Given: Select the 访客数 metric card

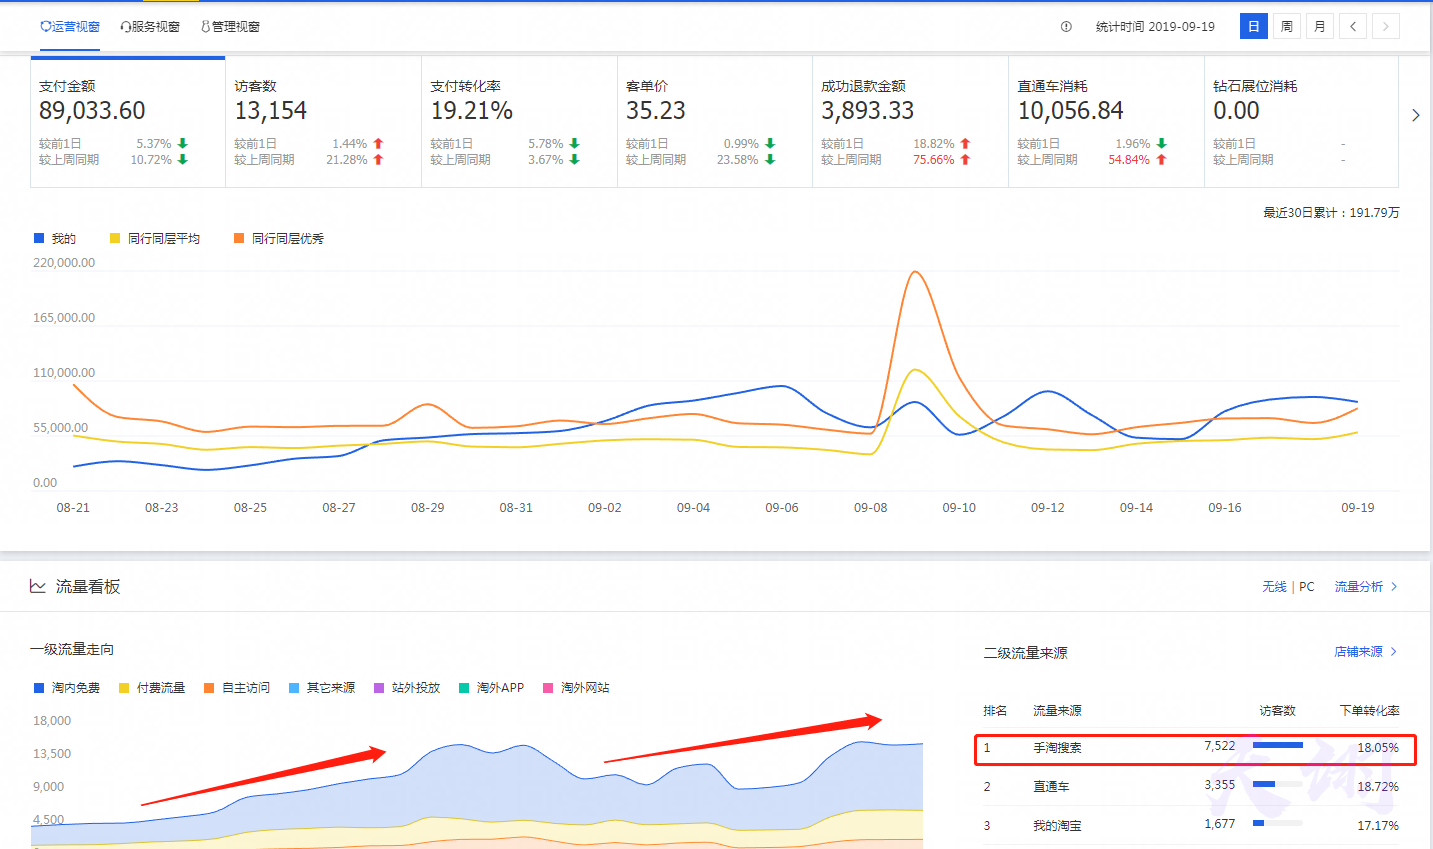Looking at the screenshot, I should [323, 122].
